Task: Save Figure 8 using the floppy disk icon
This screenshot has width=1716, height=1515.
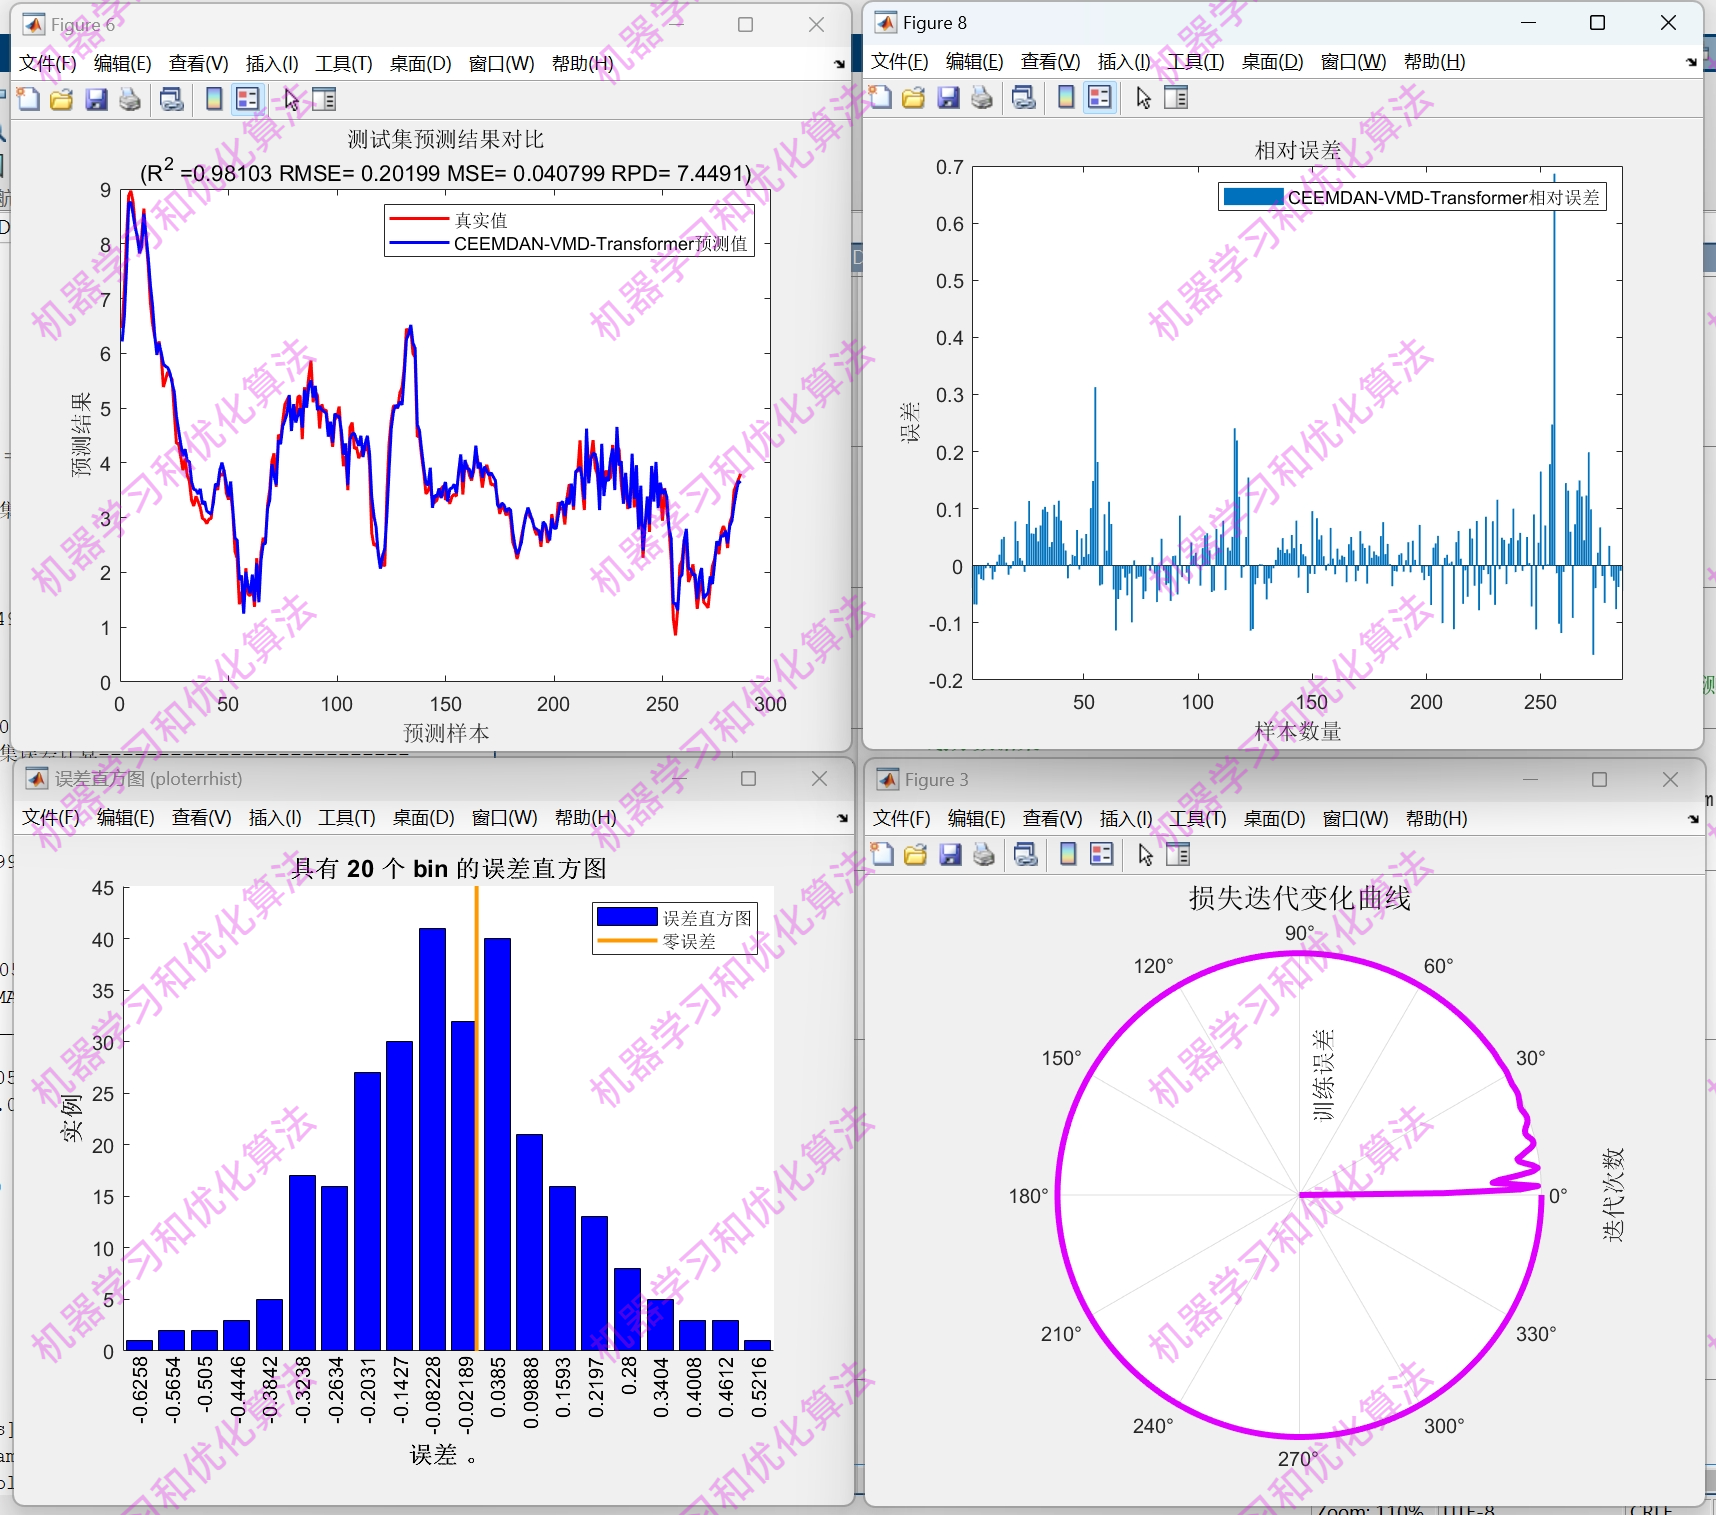Action: click(948, 97)
